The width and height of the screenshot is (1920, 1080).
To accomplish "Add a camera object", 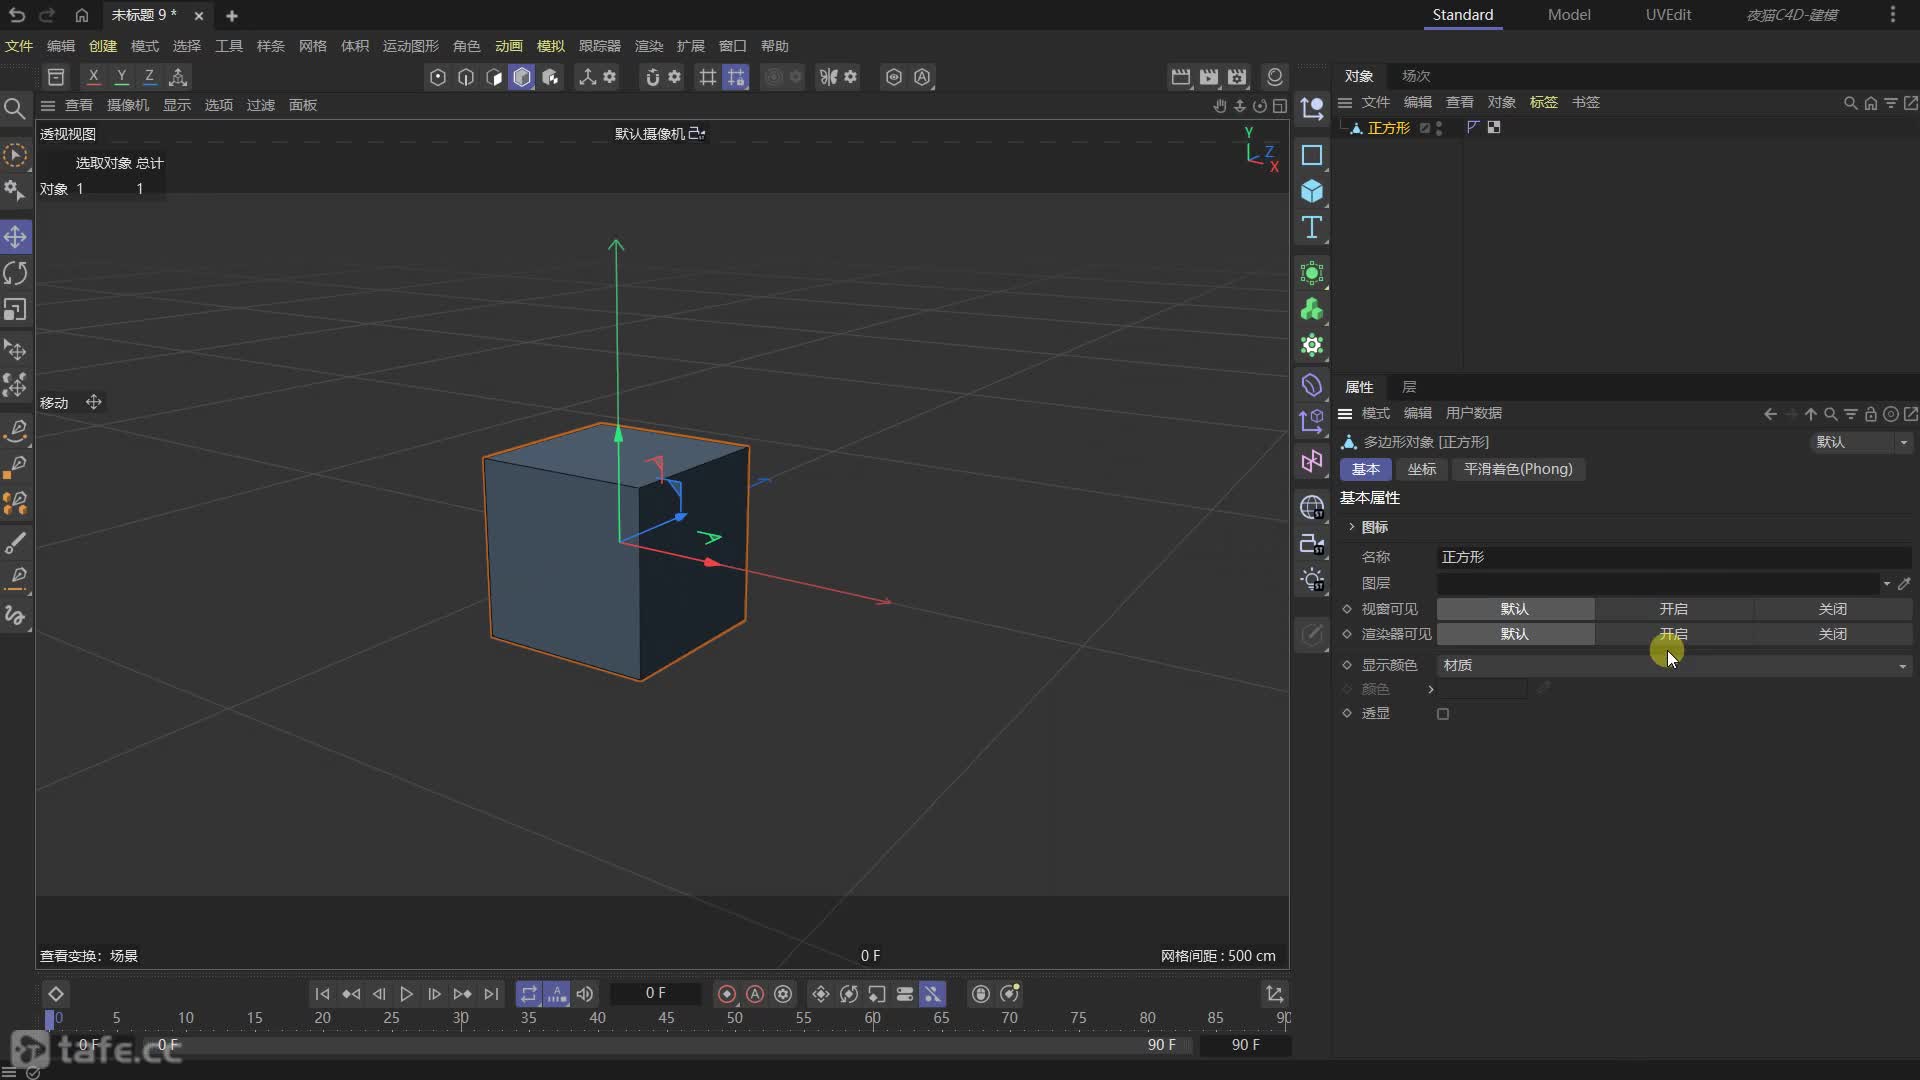I will [1312, 544].
